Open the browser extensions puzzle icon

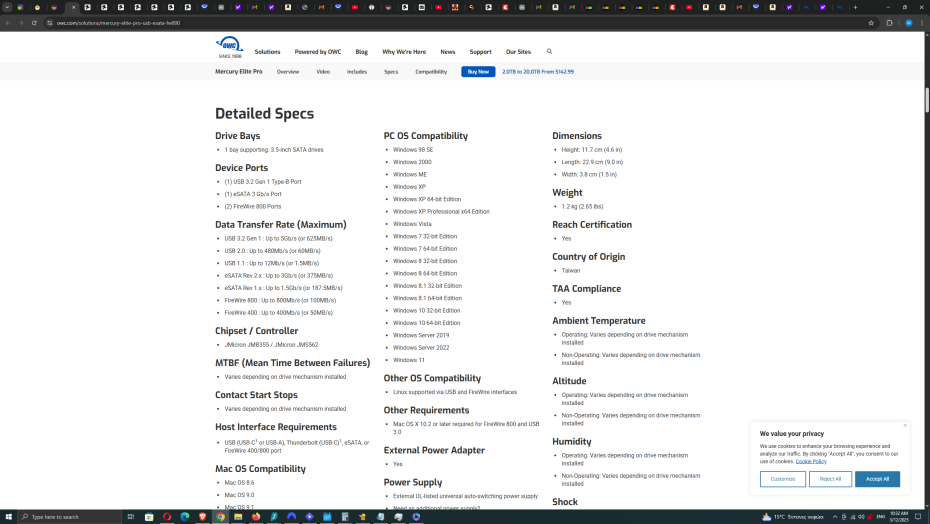889,22
